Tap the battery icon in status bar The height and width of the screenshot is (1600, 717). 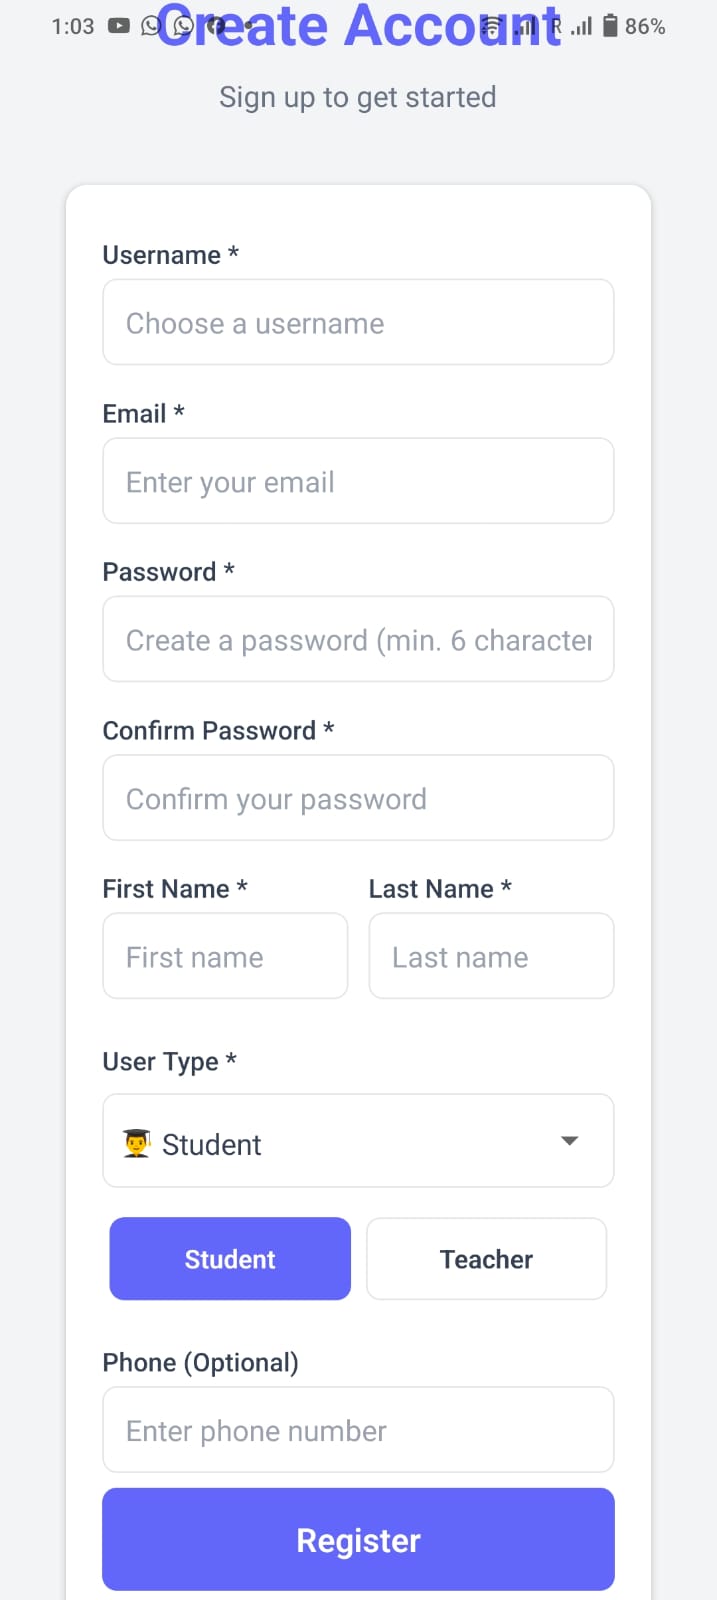pos(610,26)
